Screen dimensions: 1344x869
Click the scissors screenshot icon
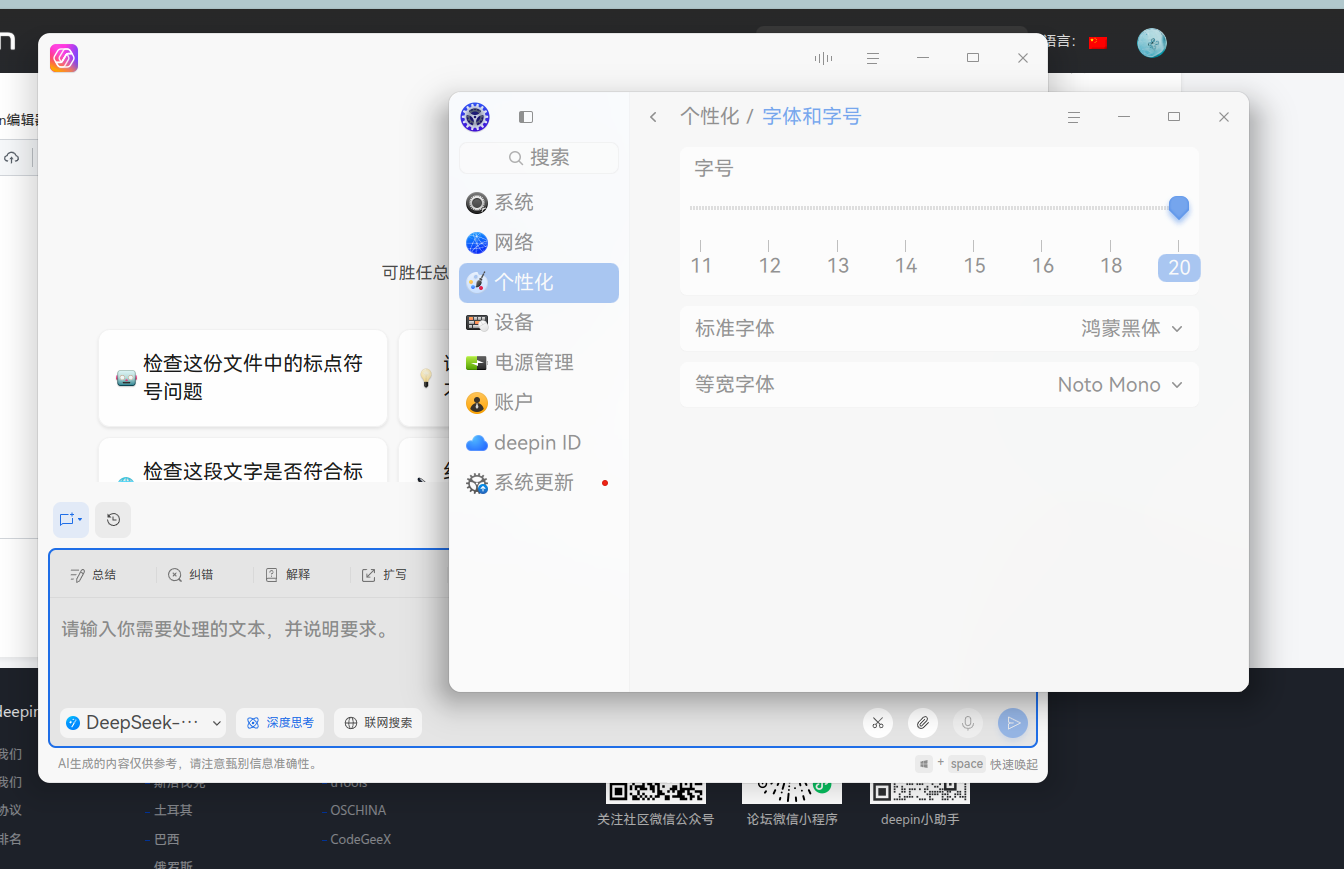[x=878, y=723]
